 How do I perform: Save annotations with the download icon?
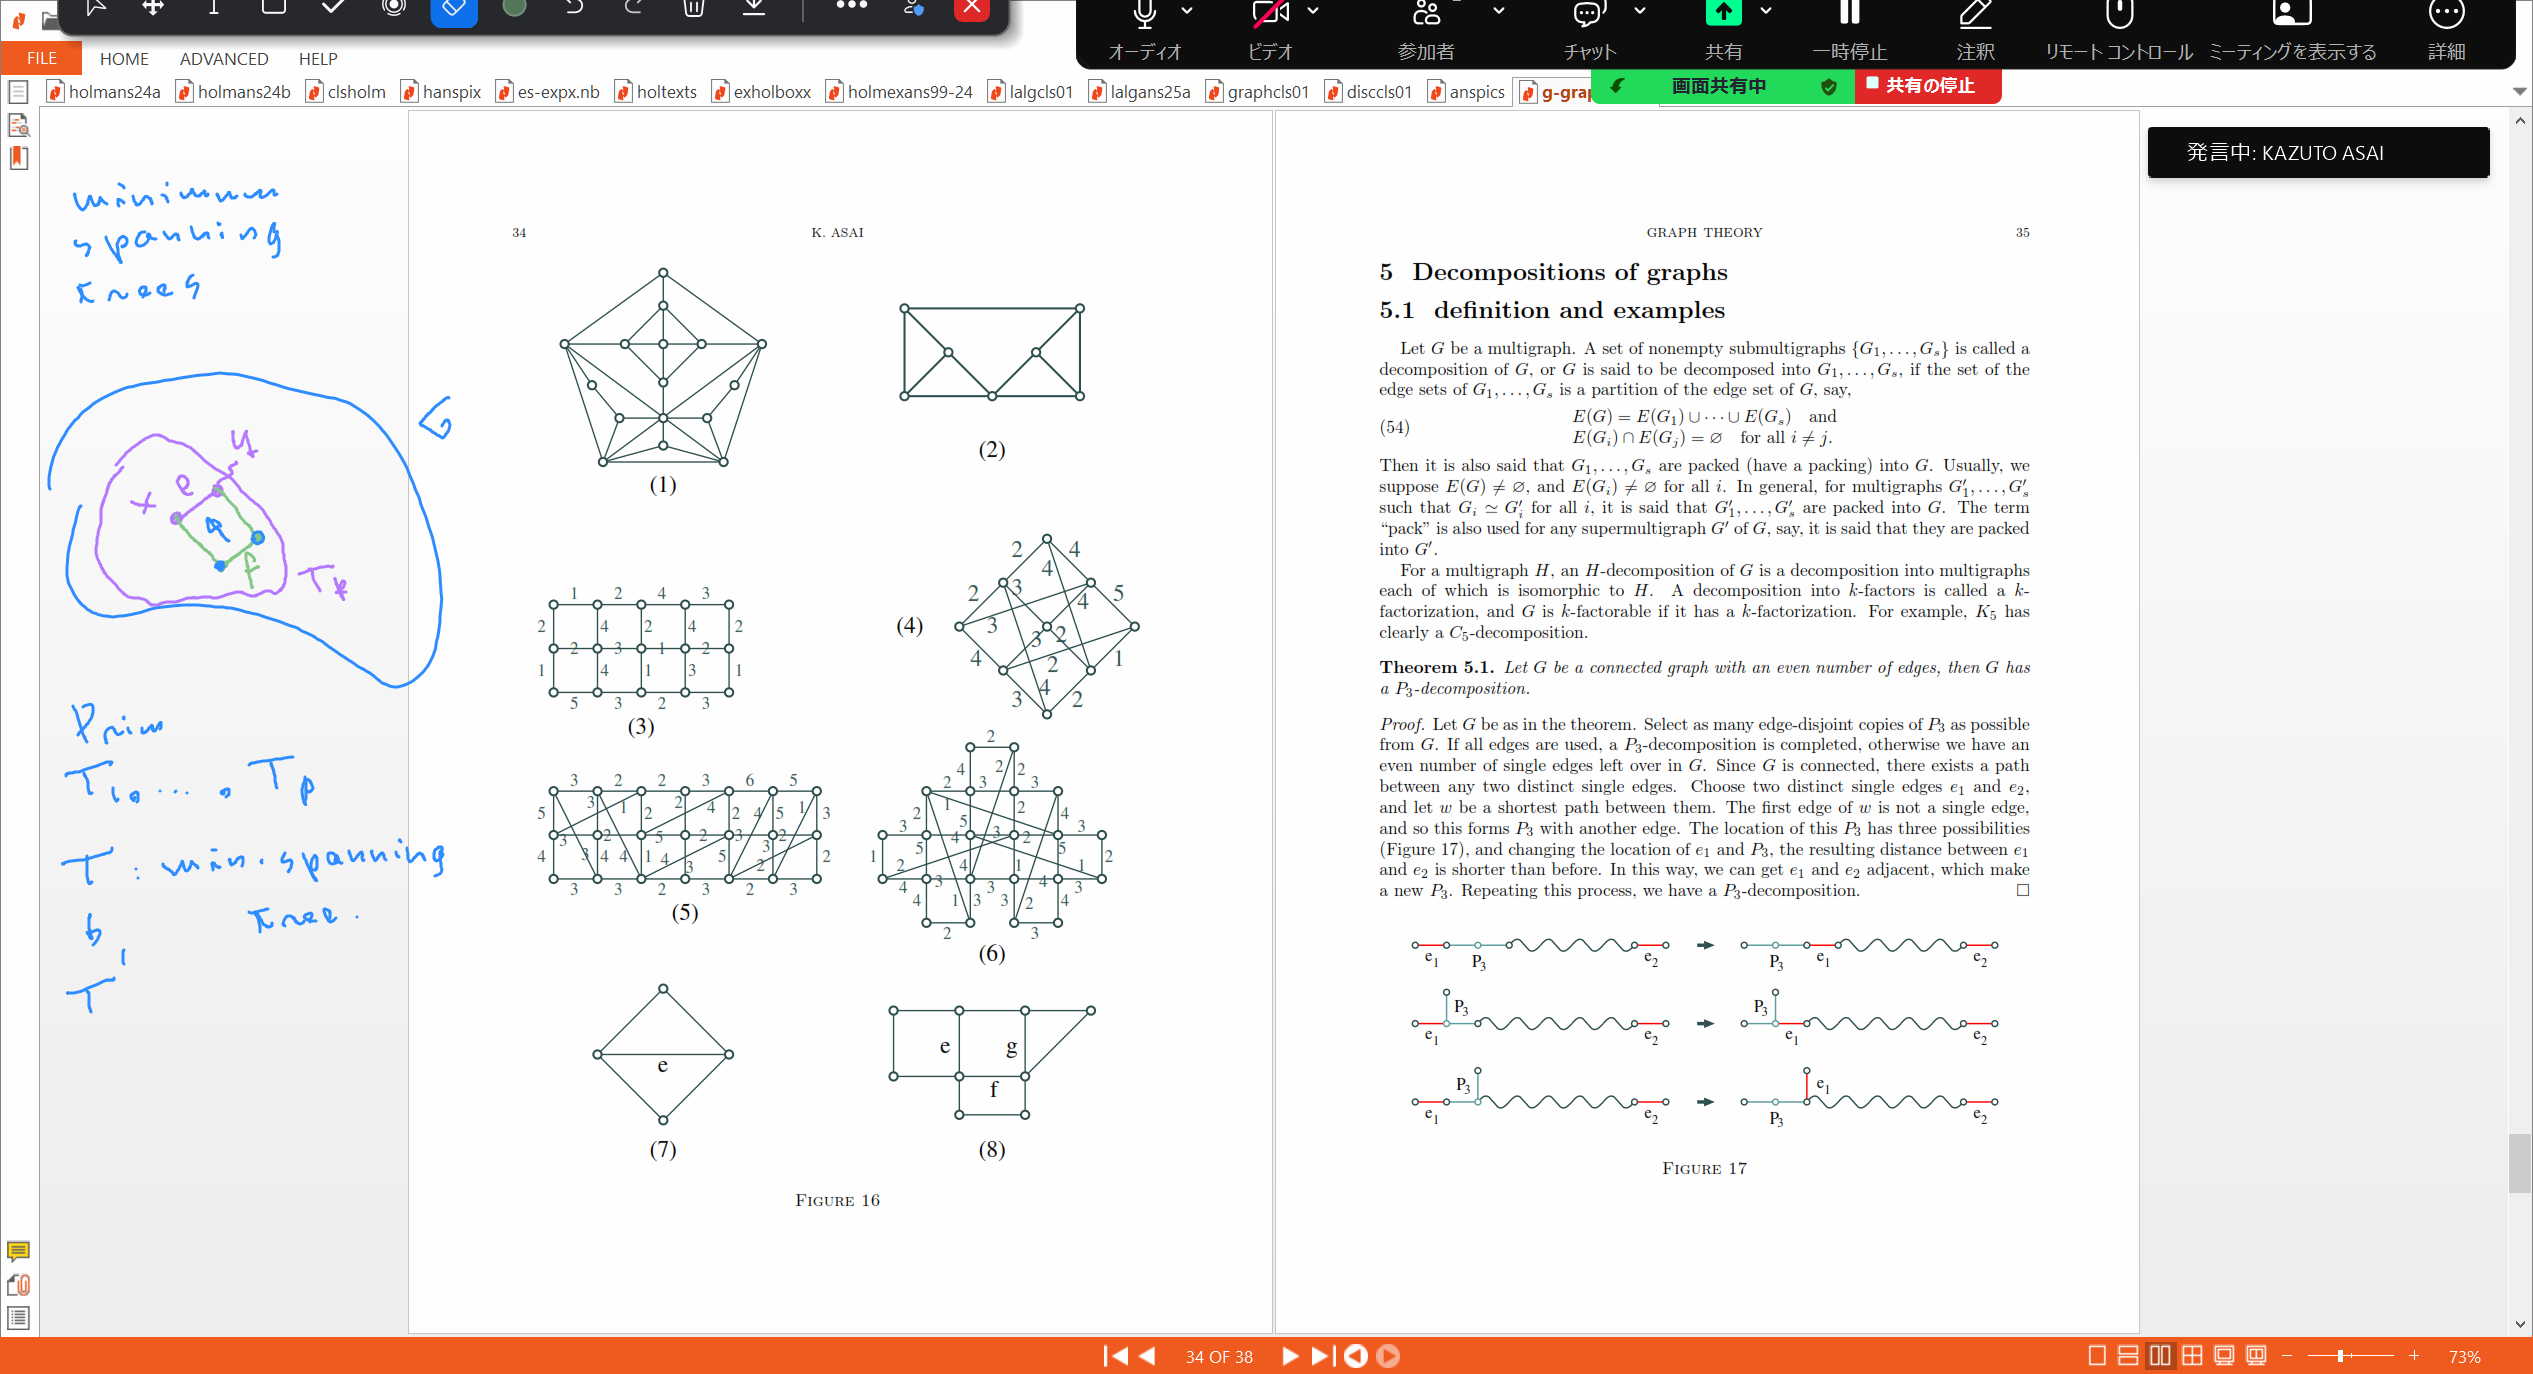click(x=754, y=8)
